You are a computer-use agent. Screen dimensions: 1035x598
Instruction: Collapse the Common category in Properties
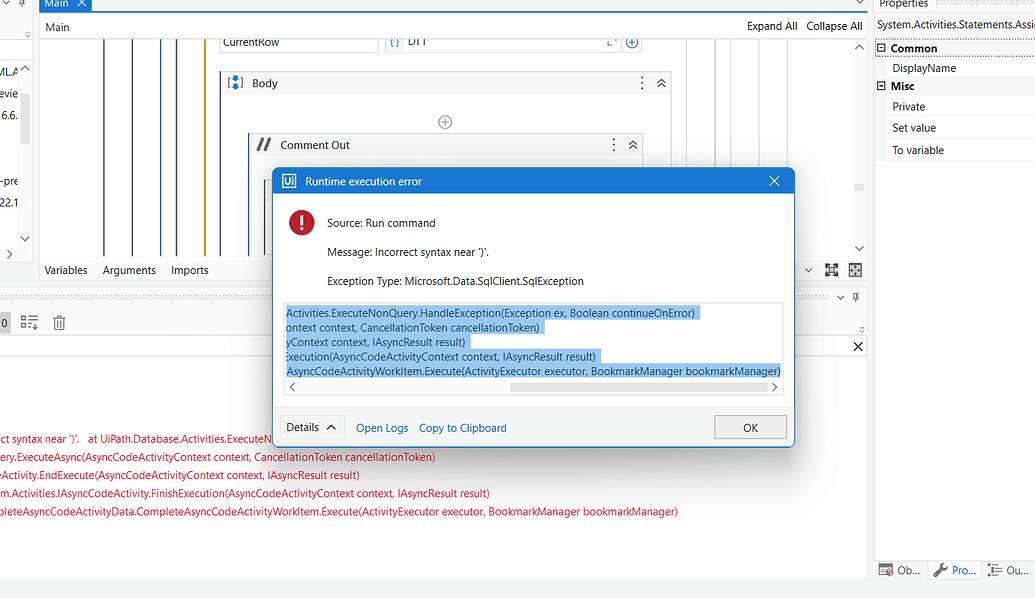point(880,47)
